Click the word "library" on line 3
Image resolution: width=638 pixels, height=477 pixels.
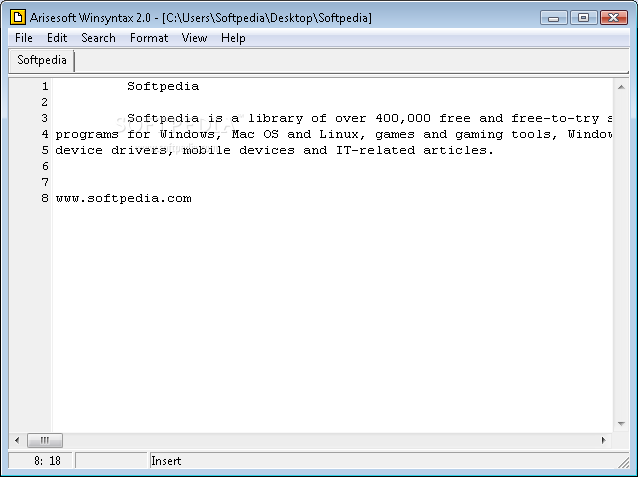coord(275,118)
